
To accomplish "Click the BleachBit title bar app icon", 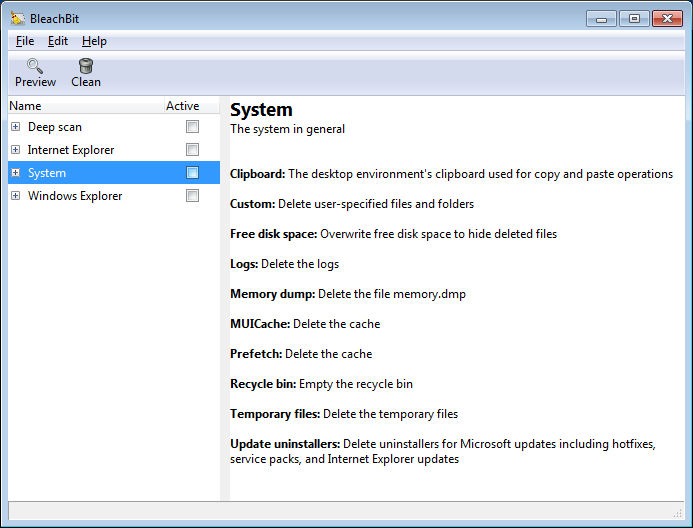I will click(x=18, y=19).
